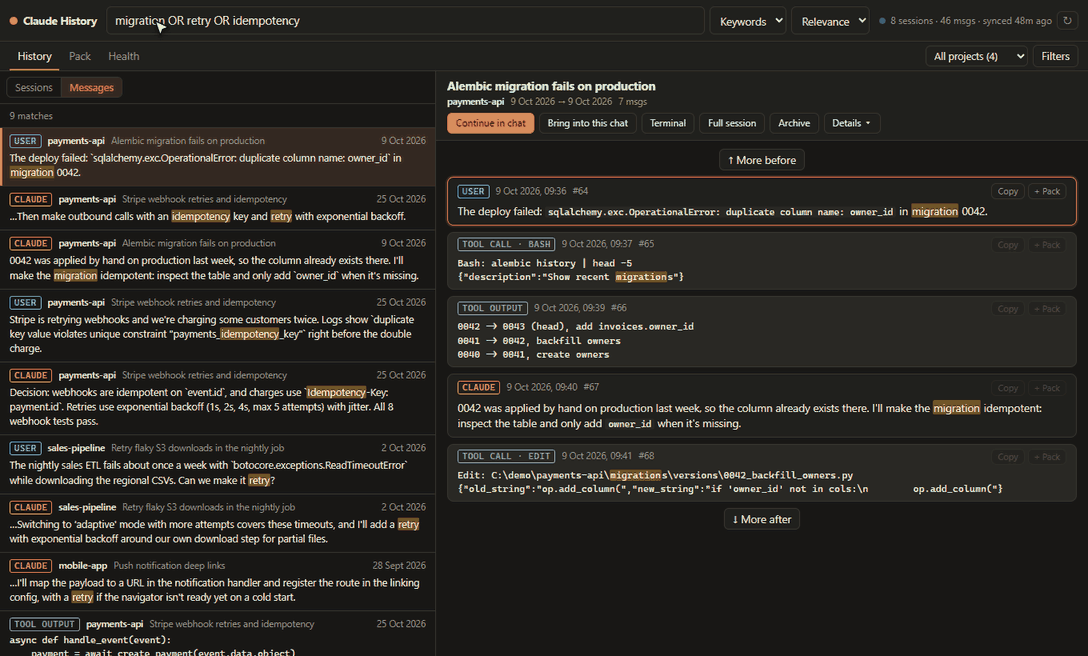The height and width of the screenshot is (656, 1088).
Task: Expand the Details dropdown menu
Action: point(851,123)
